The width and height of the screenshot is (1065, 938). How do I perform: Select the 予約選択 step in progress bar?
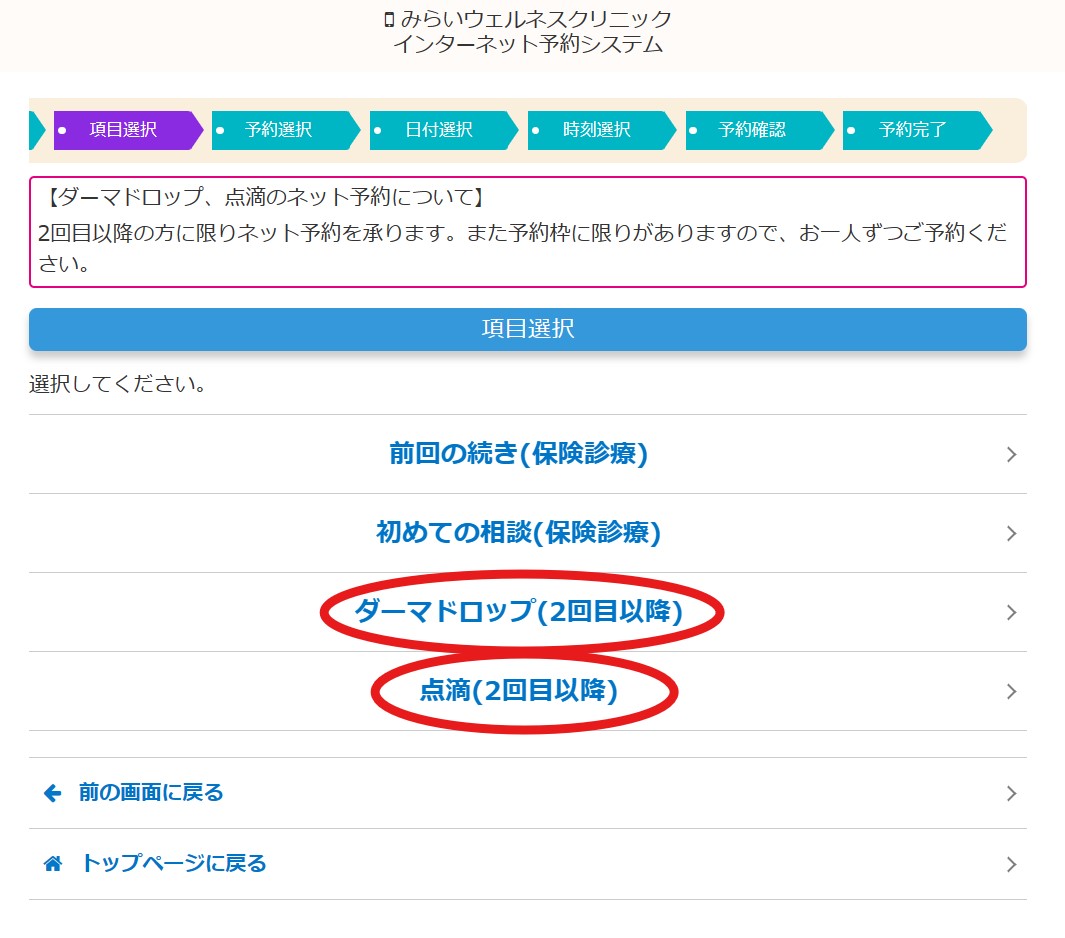[285, 130]
